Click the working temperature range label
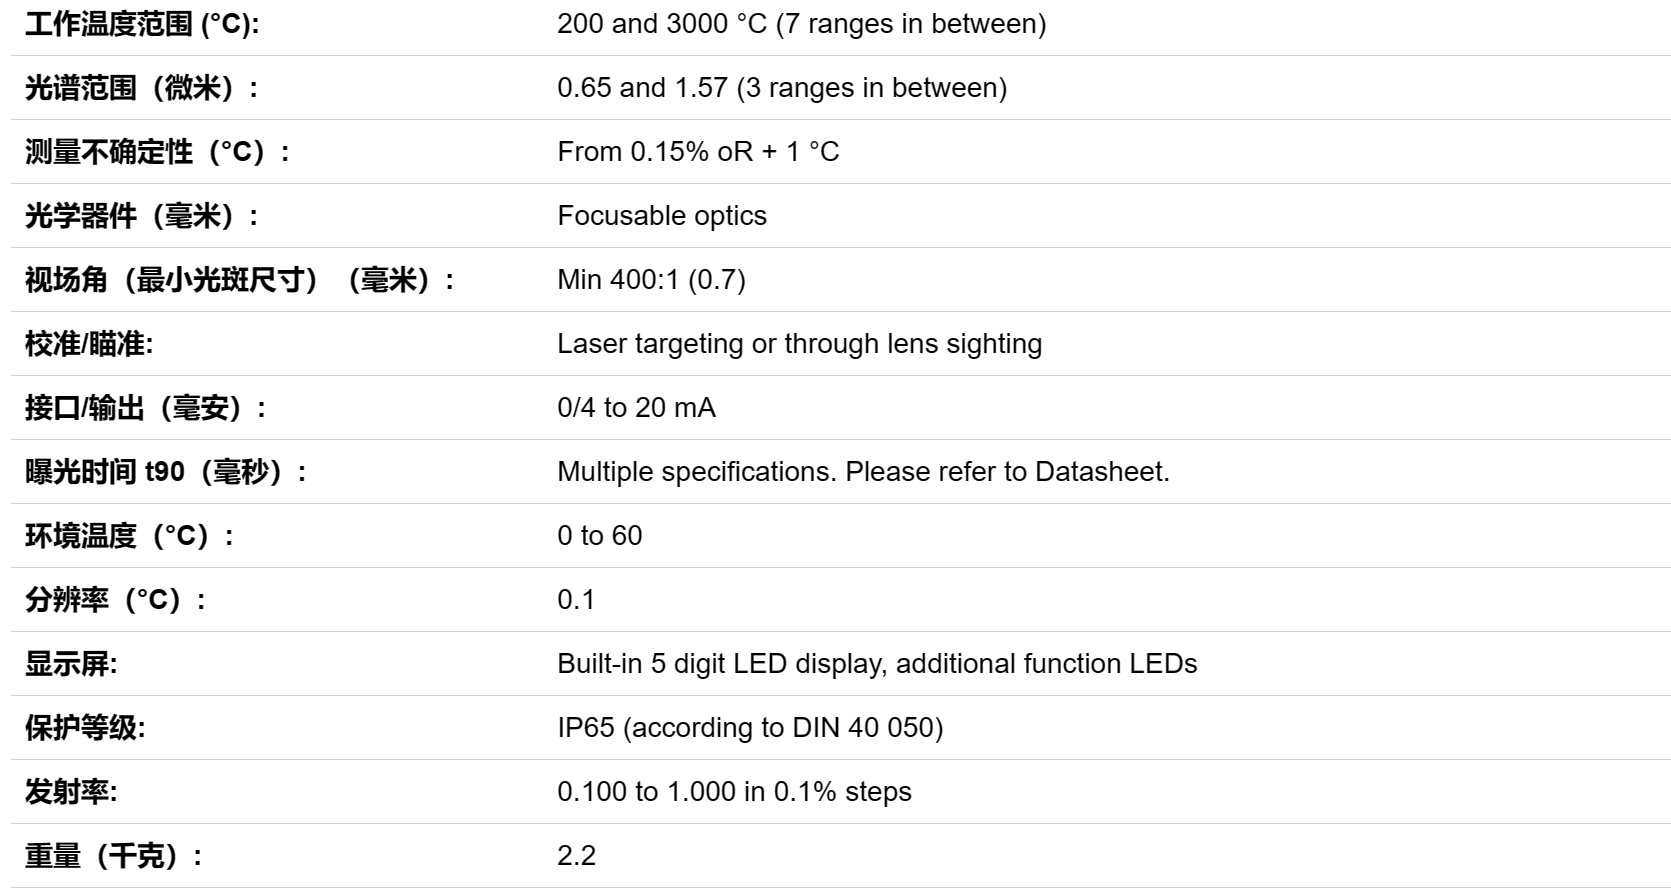The height and width of the screenshot is (890, 1671). click(x=142, y=24)
